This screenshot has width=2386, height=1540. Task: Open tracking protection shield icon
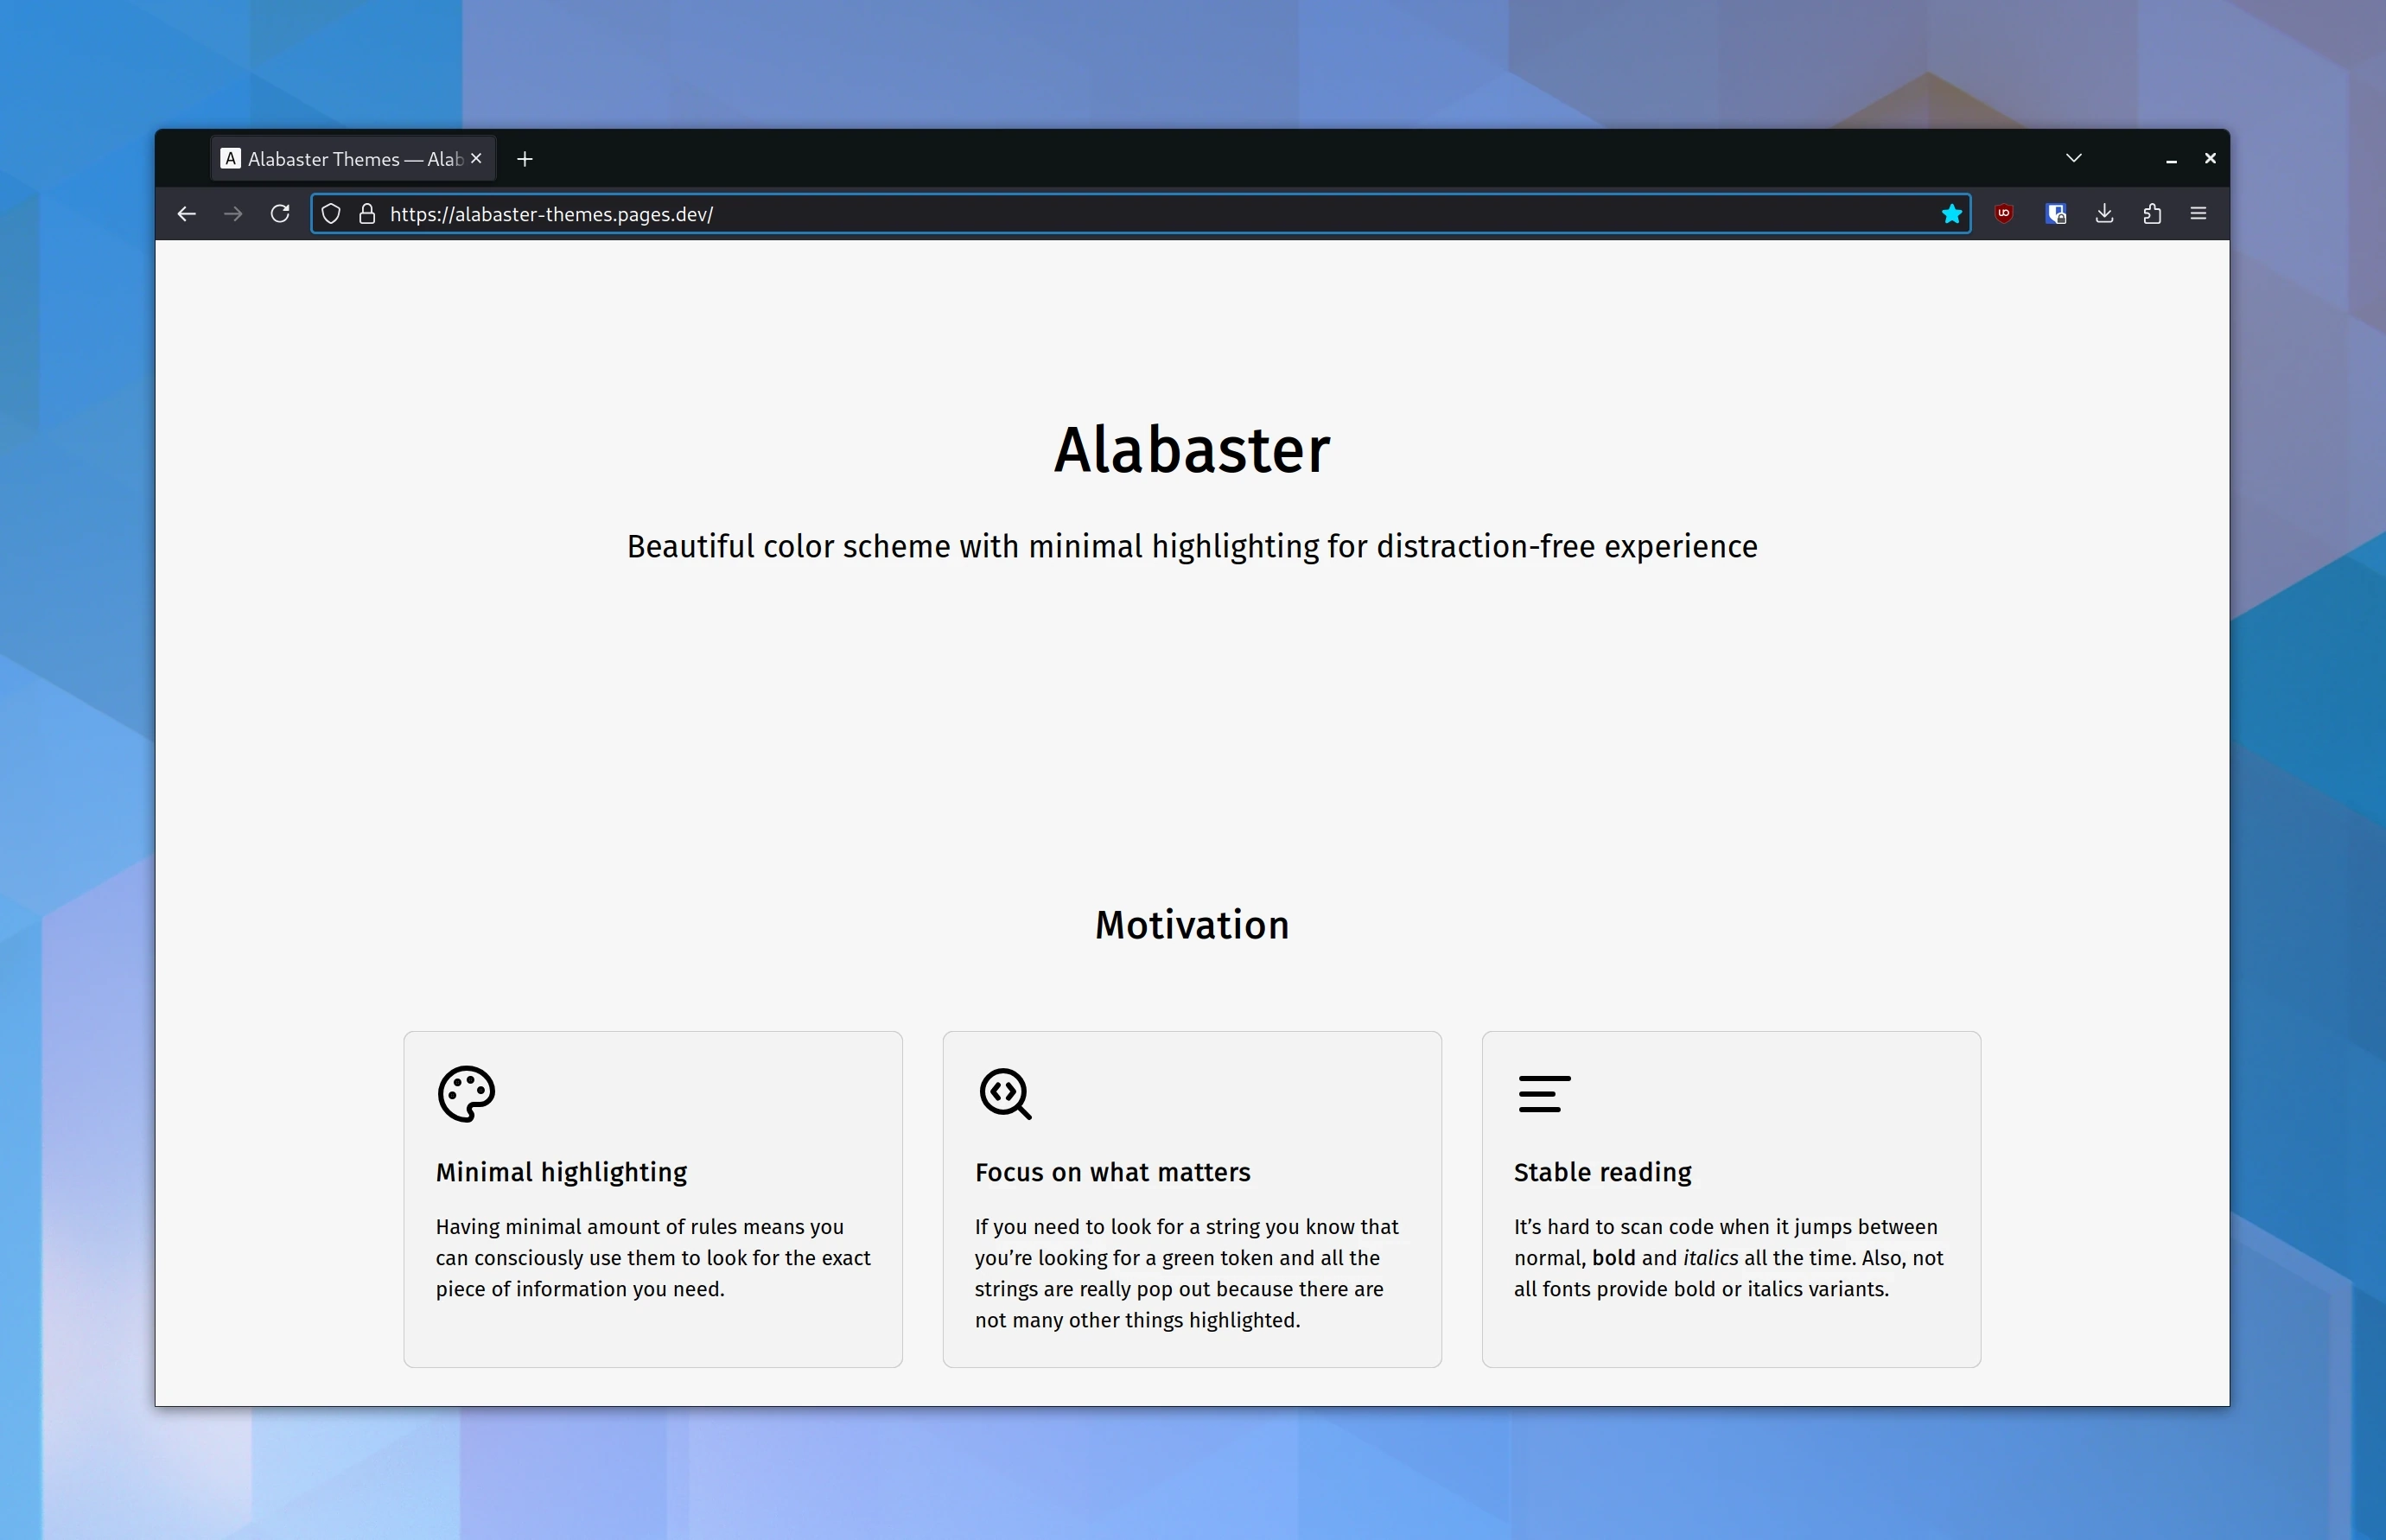(331, 213)
